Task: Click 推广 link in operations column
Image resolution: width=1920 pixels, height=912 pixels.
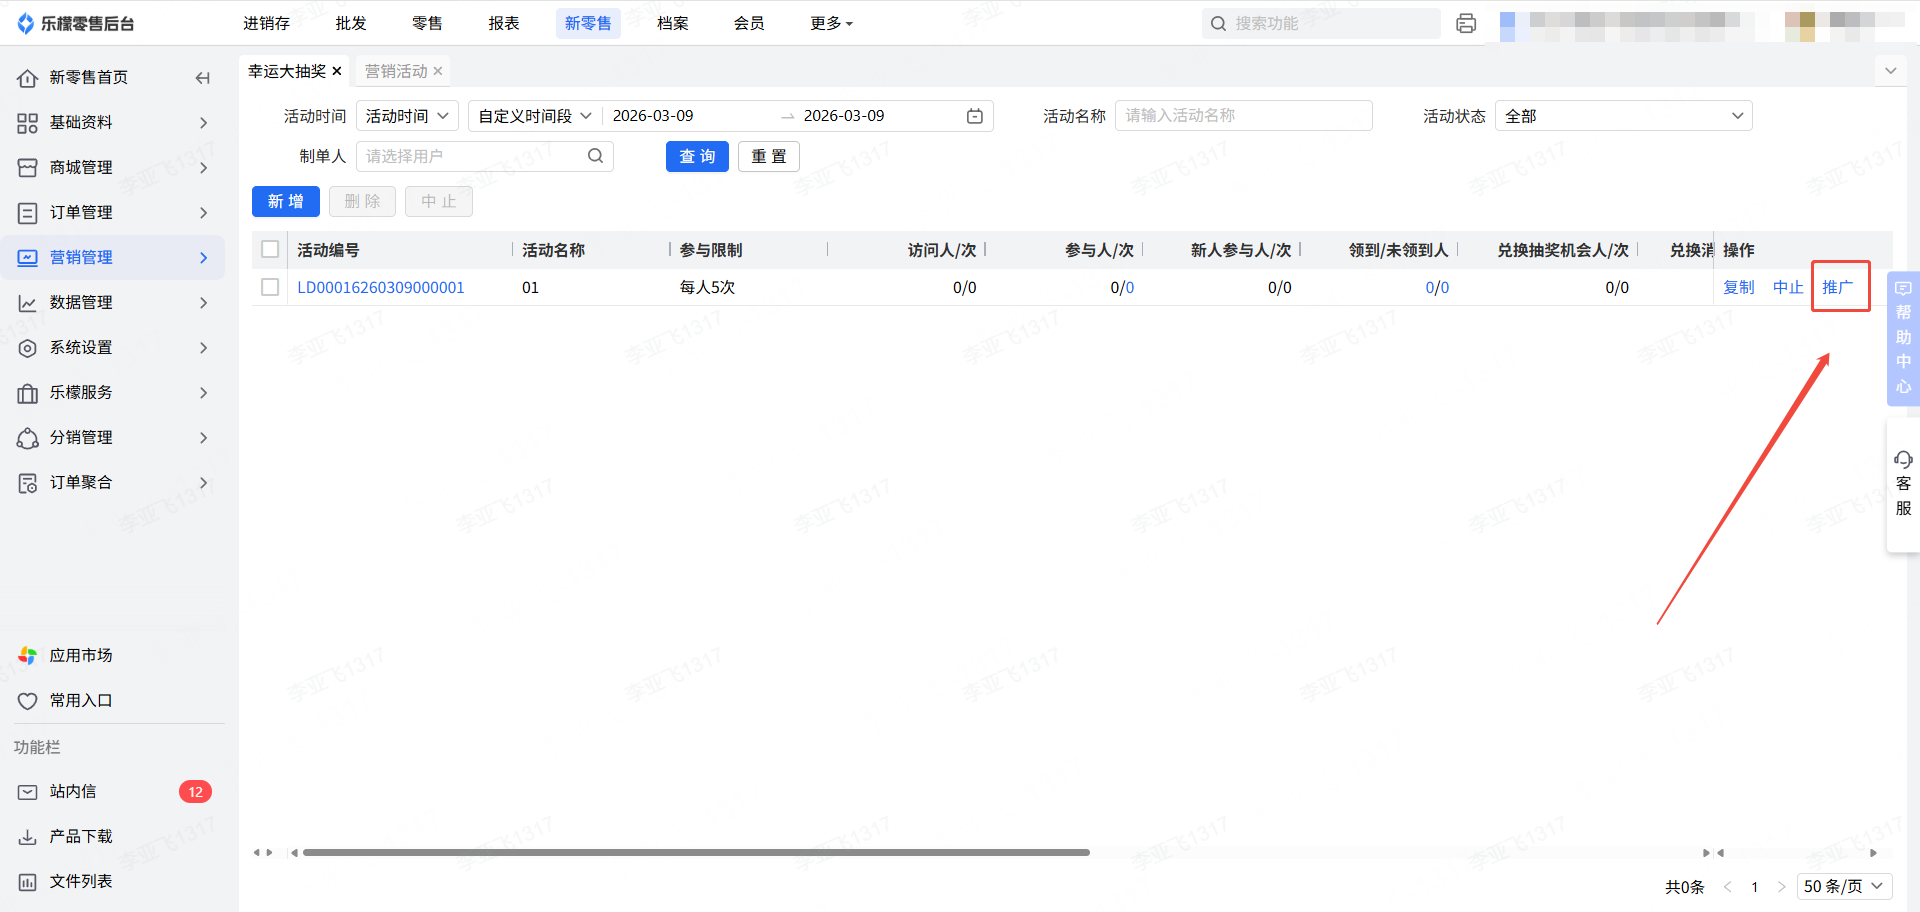Action: [1837, 287]
